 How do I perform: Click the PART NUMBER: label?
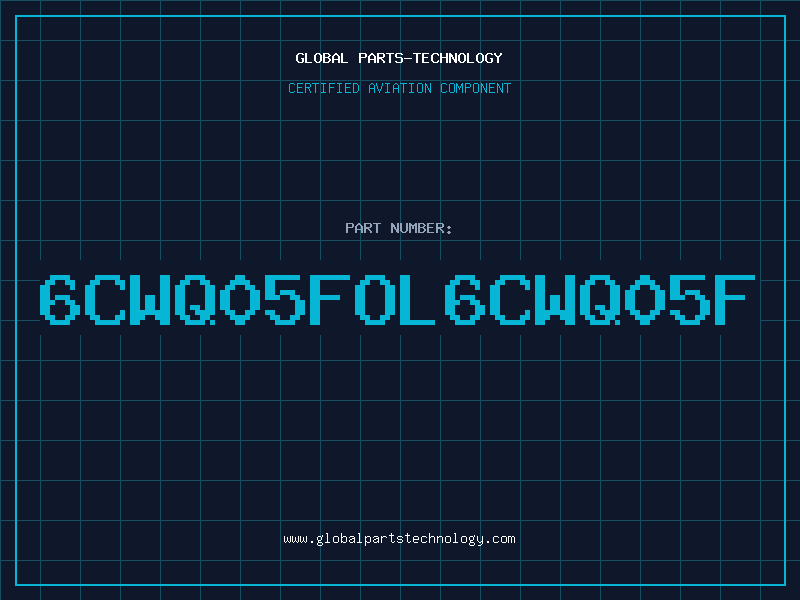tap(399, 228)
